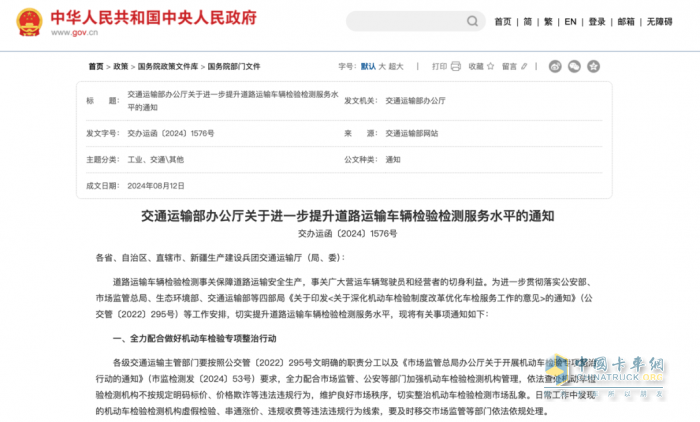Select 大 font size
The width and height of the screenshot is (700, 422).
(x=382, y=67)
